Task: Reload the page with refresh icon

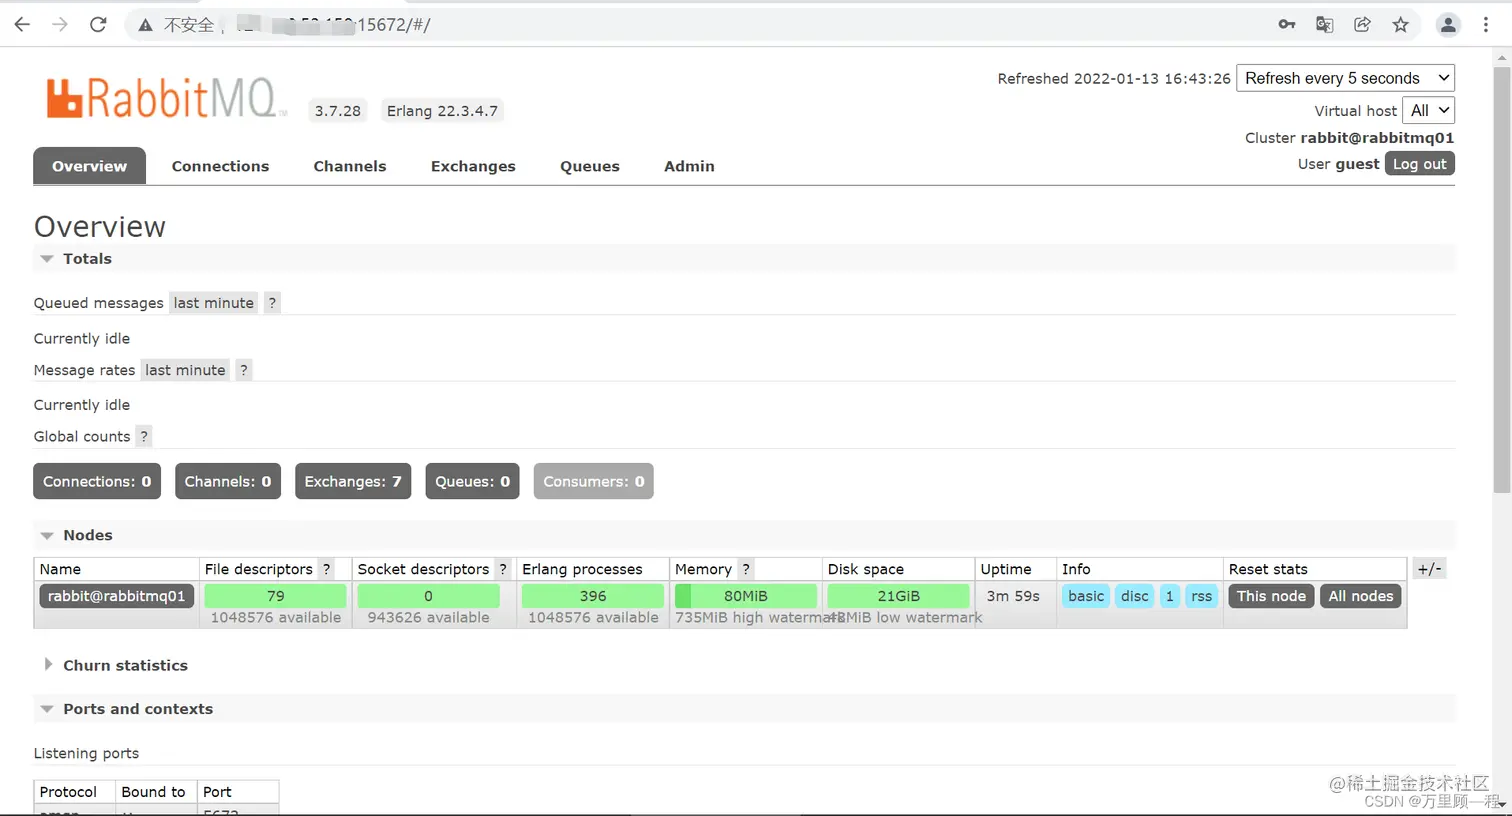Action: (98, 25)
